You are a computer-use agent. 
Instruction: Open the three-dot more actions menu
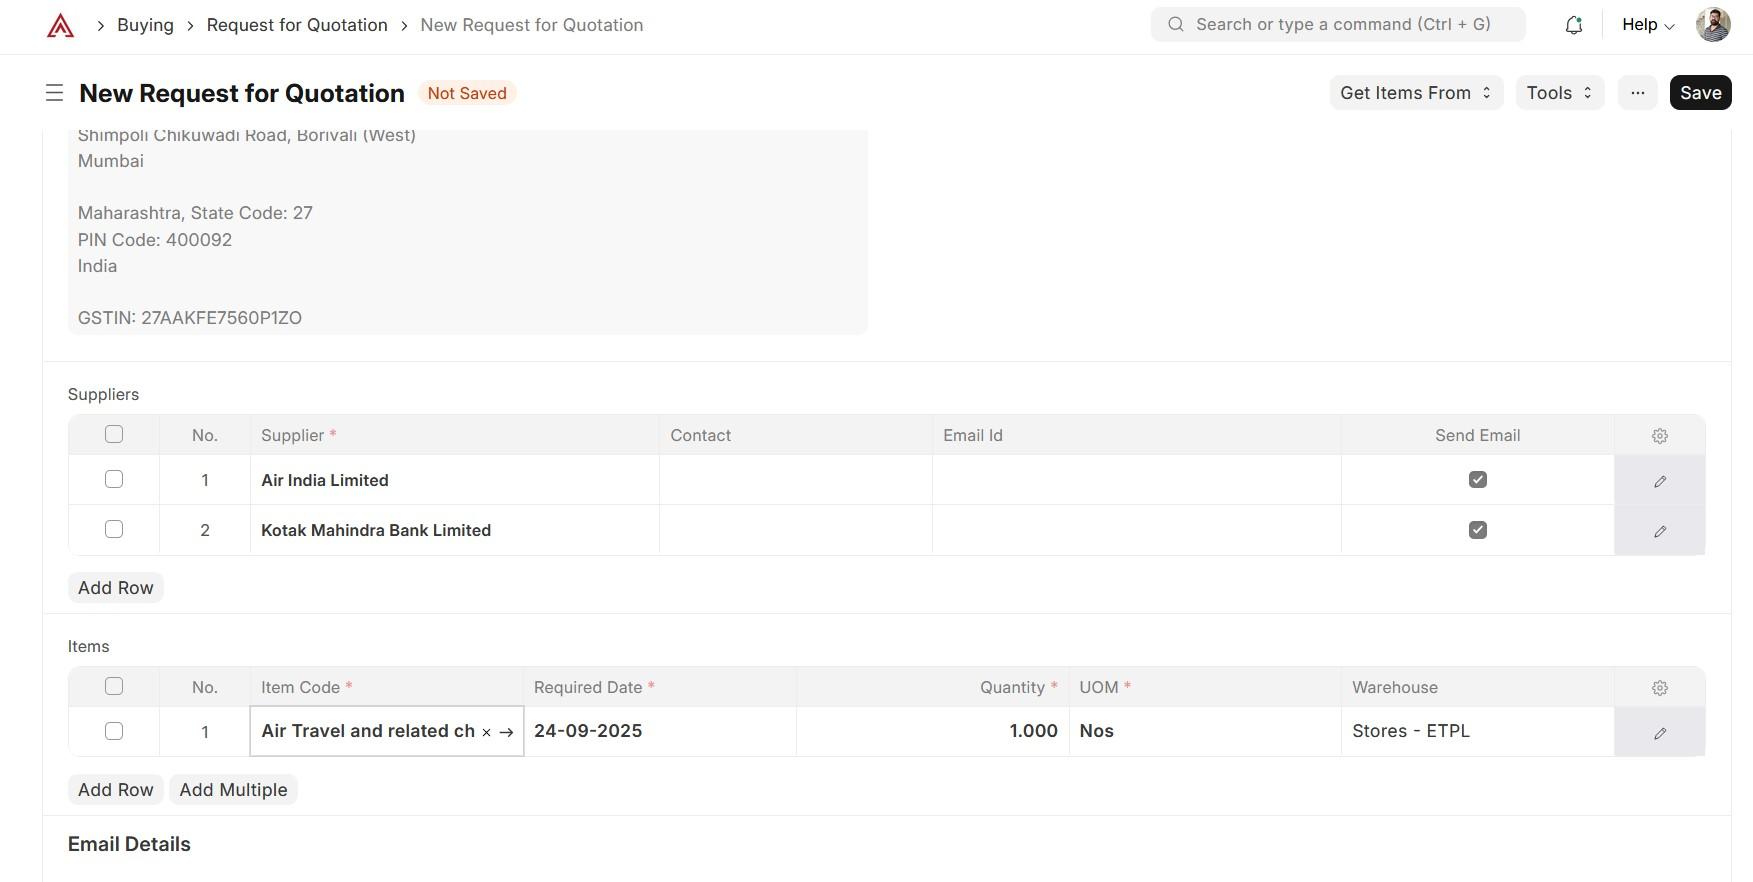[1637, 93]
